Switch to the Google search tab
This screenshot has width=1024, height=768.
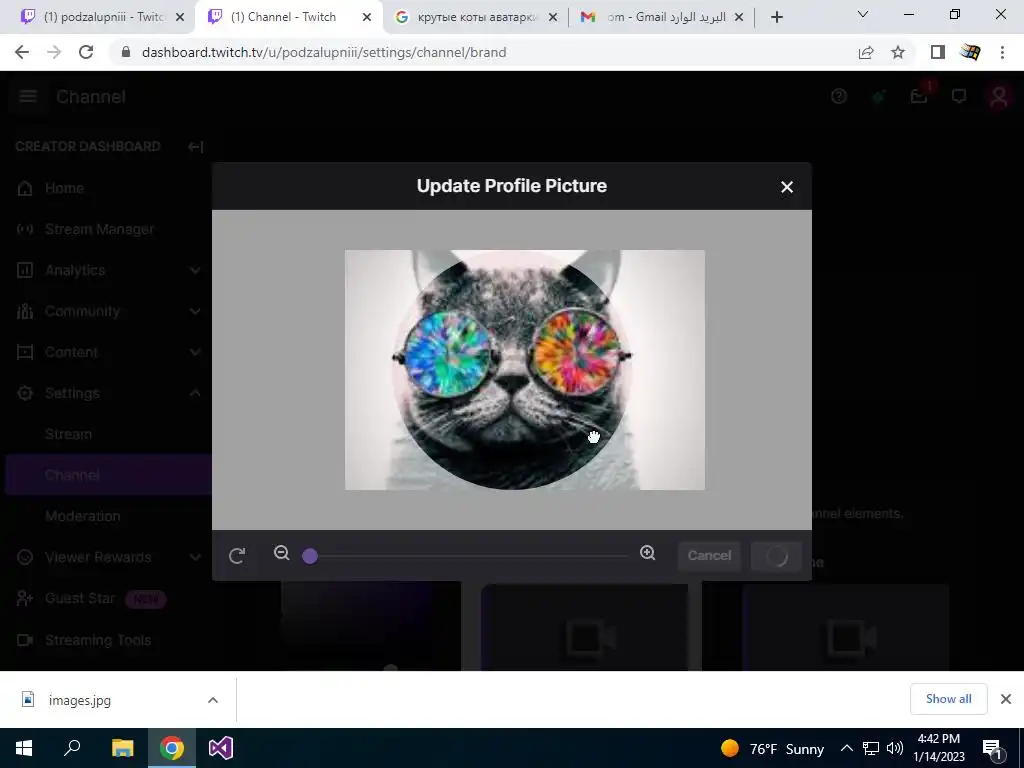click(477, 17)
